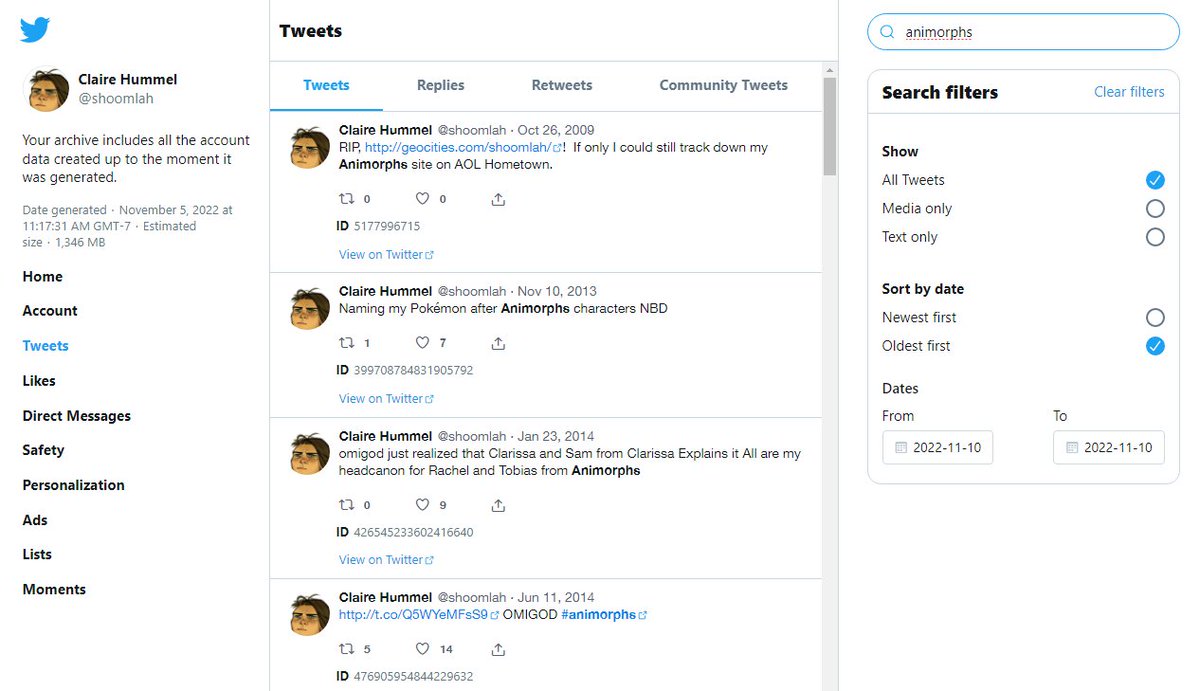This screenshot has height=691, width=1200.
Task: Click the tweet list vertical scrollbar thumb
Action: click(x=830, y=127)
